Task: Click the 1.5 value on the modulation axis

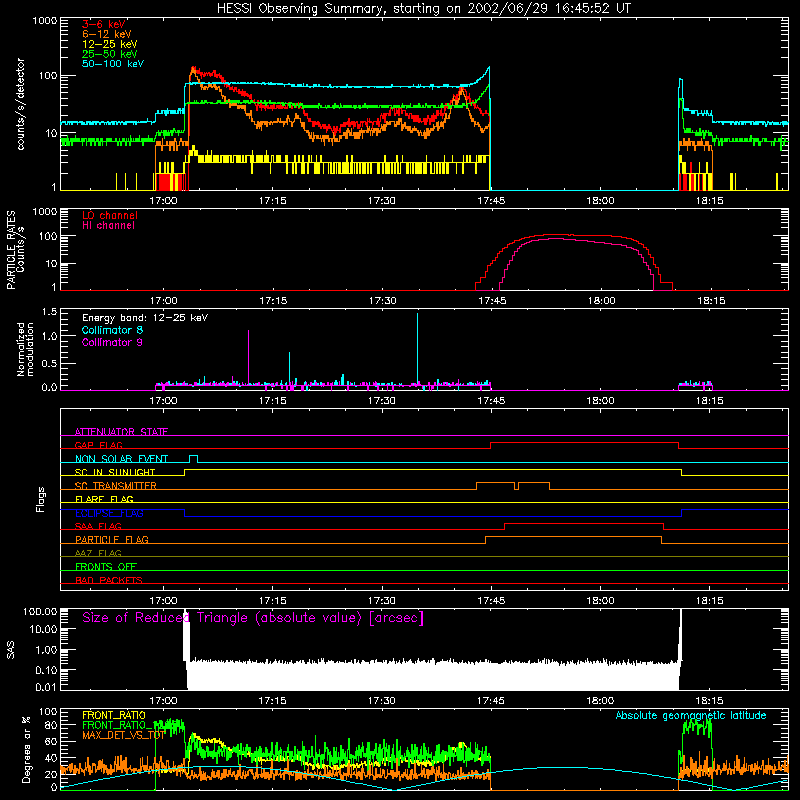Action: click(x=49, y=312)
